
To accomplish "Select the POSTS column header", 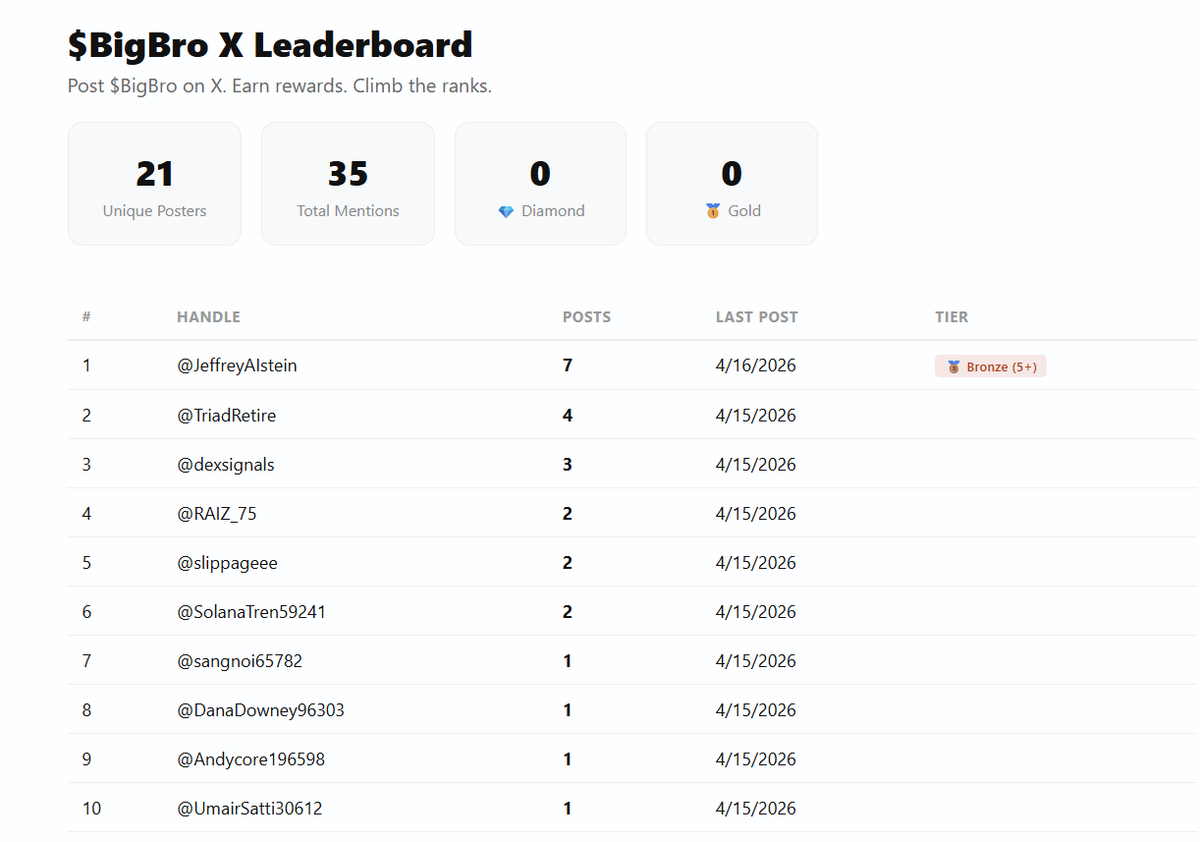I will click(x=587, y=317).
